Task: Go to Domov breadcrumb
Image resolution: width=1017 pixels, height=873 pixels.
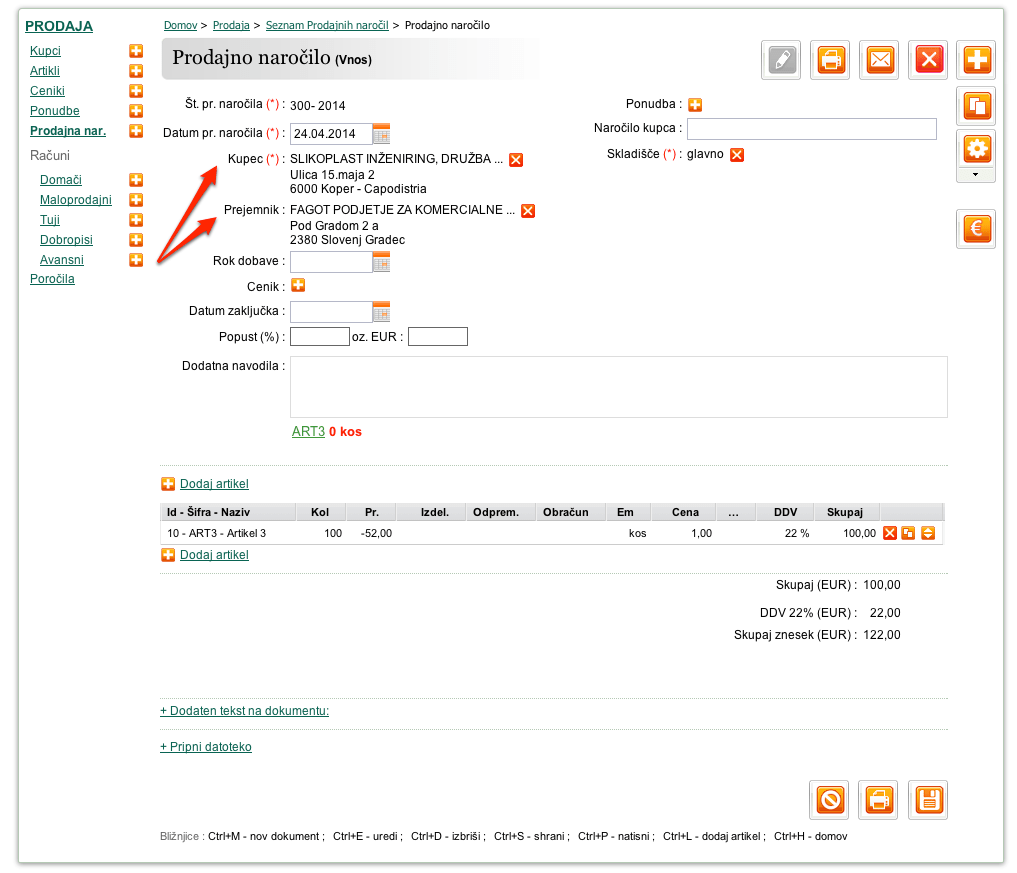Action: click(180, 25)
